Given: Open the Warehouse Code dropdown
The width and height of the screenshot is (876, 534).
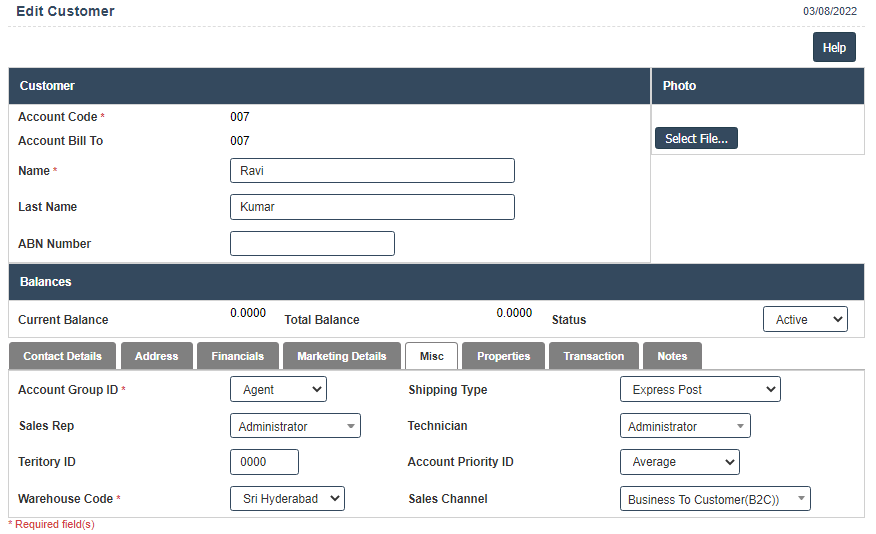Looking at the screenshot, I should tap(287, 499).
